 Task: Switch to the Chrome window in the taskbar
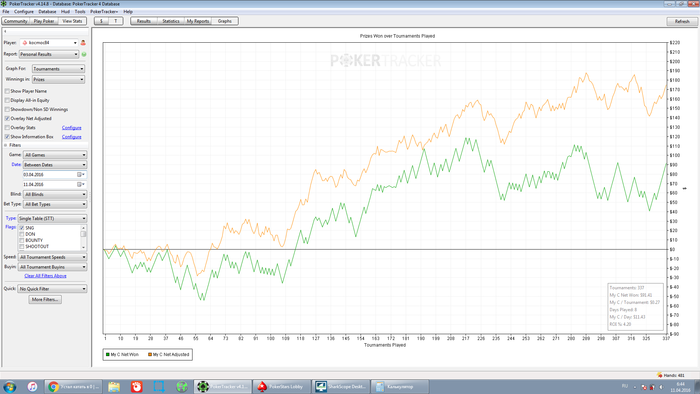click(74, 386)
